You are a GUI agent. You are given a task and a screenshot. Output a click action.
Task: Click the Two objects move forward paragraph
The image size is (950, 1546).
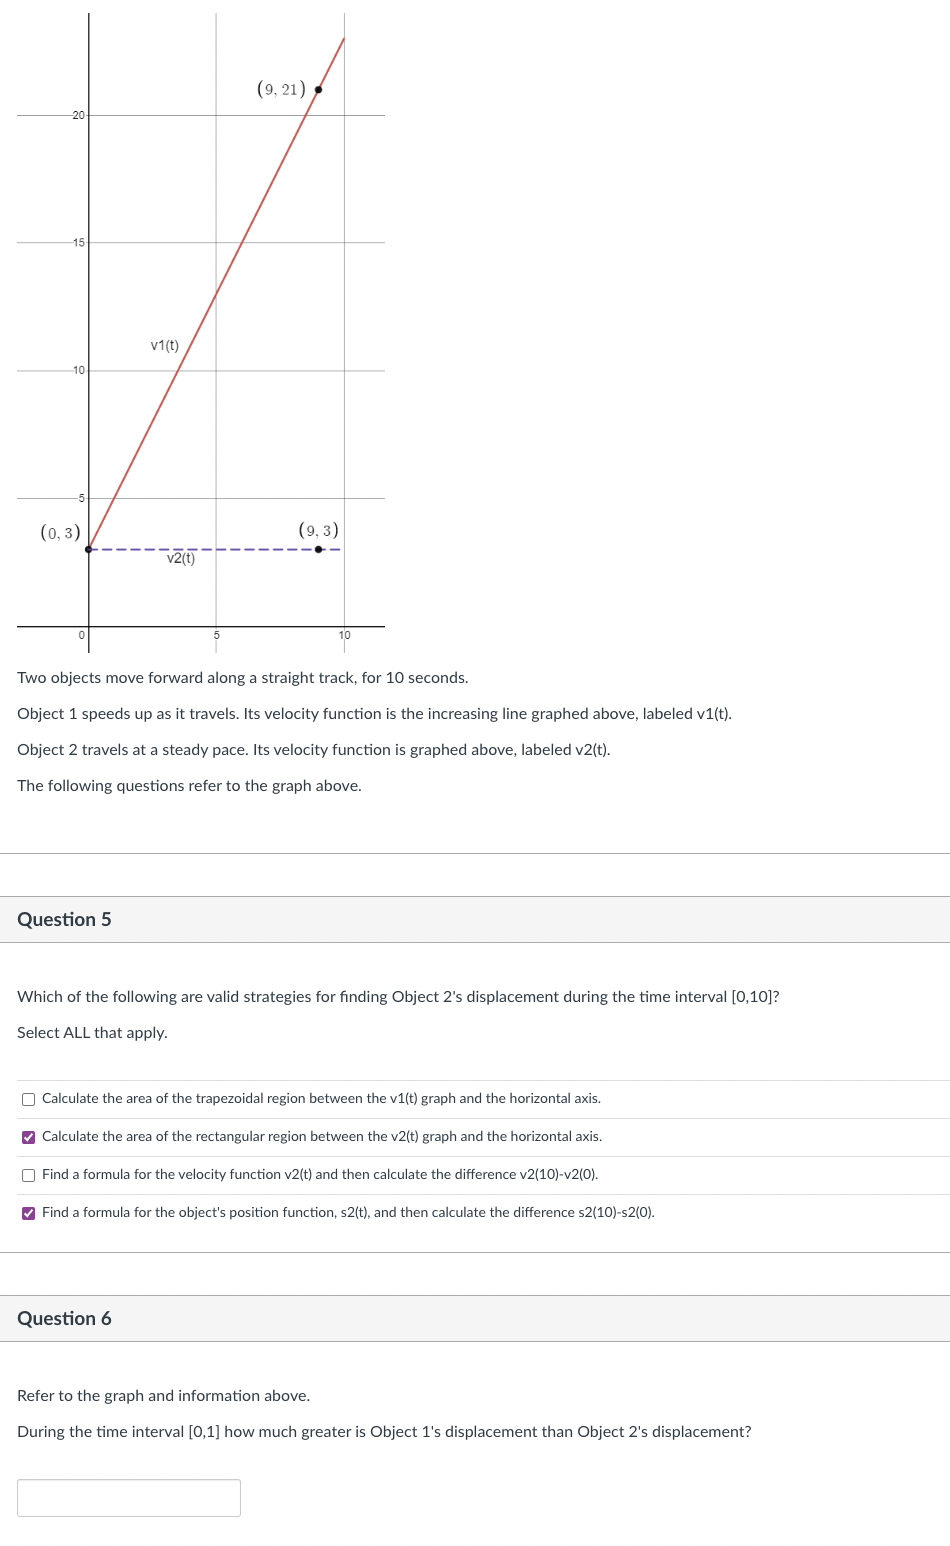click(x=243, y=677)
